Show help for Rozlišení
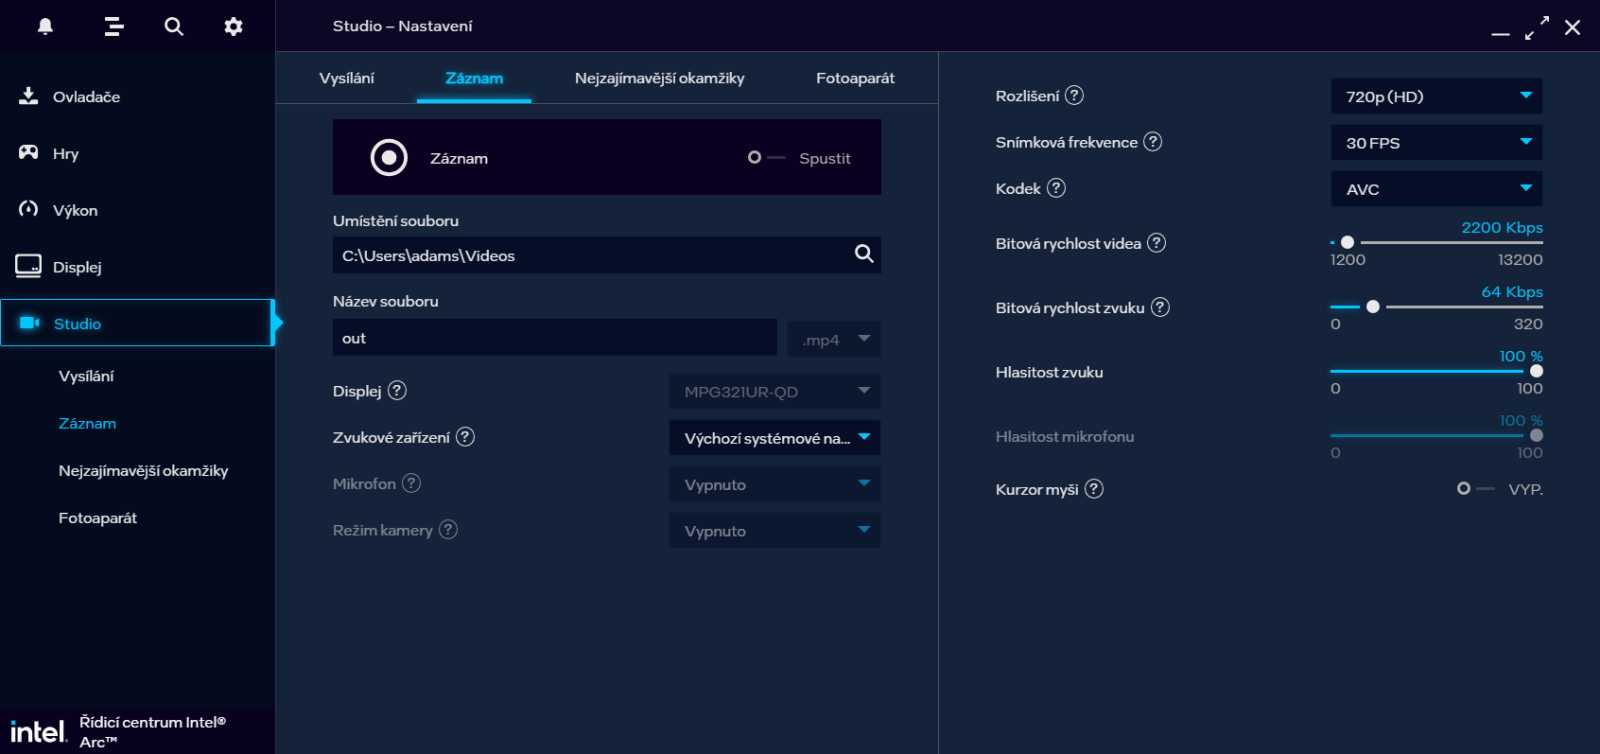Screen dimensions: 1600x754 coord(1074,96)
